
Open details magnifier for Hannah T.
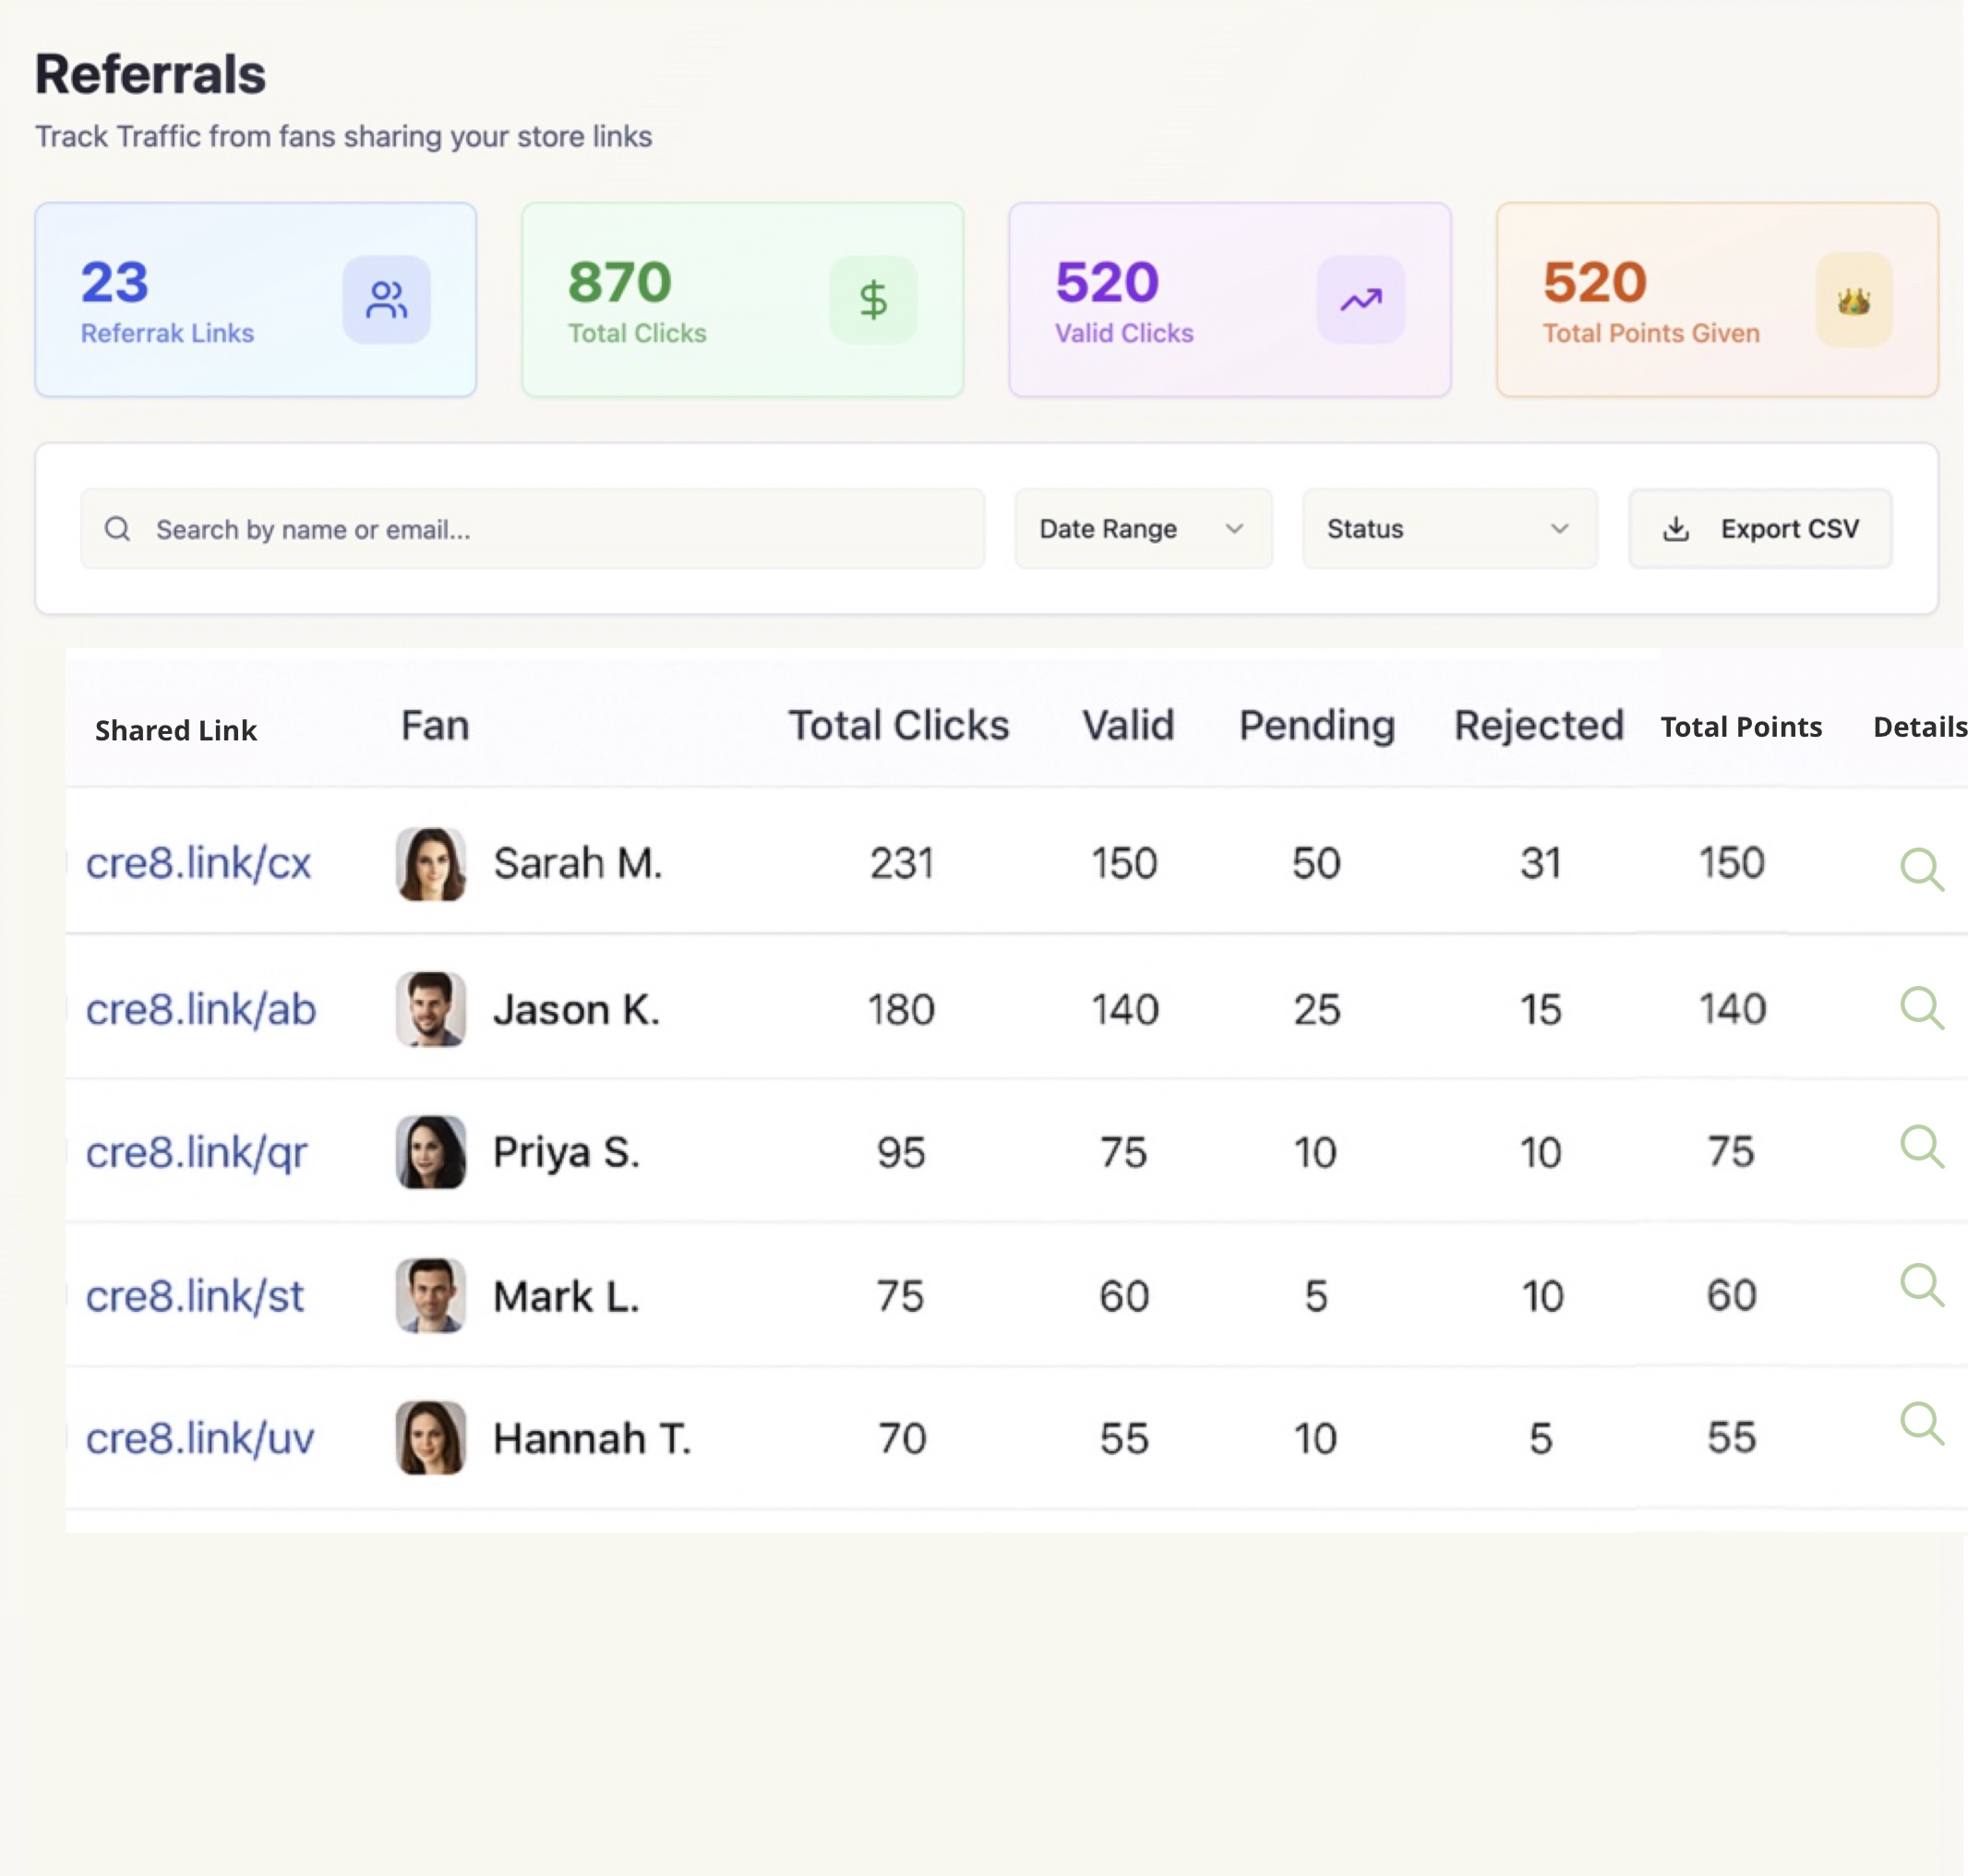(x=1921, y=1423)
